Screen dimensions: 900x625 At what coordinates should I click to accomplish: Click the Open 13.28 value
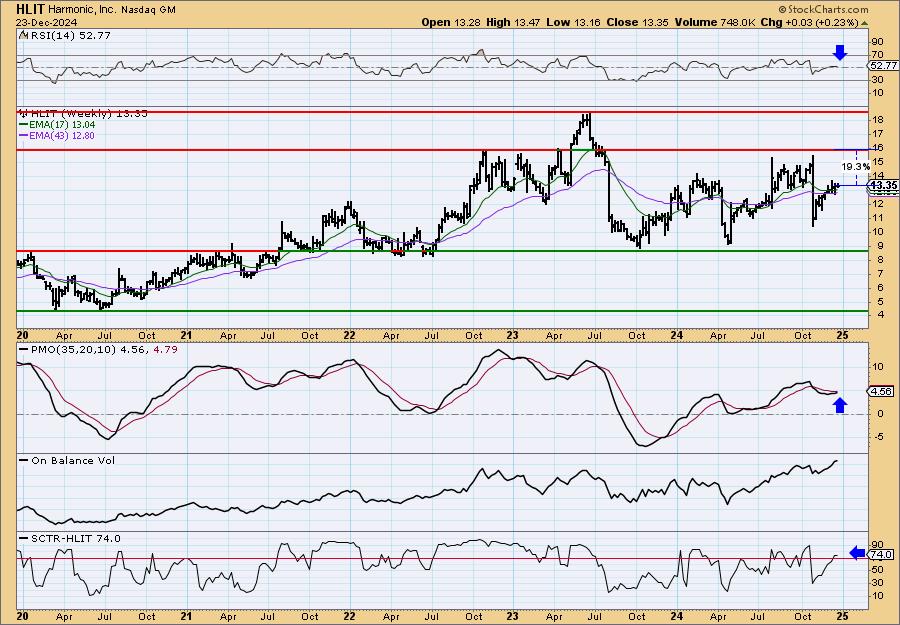(452, 22)
